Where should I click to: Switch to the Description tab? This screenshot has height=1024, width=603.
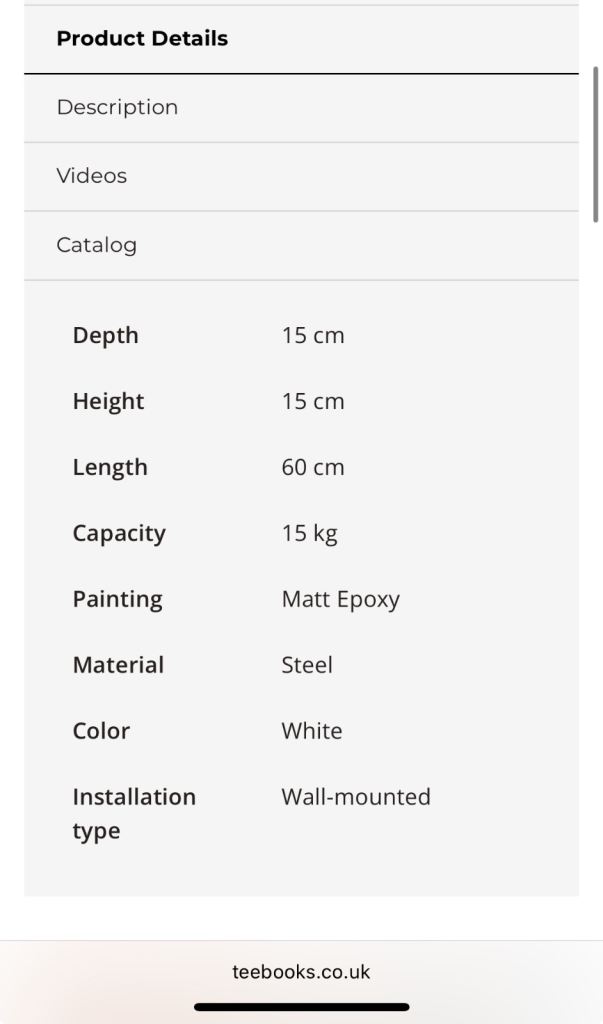(117, 107)
